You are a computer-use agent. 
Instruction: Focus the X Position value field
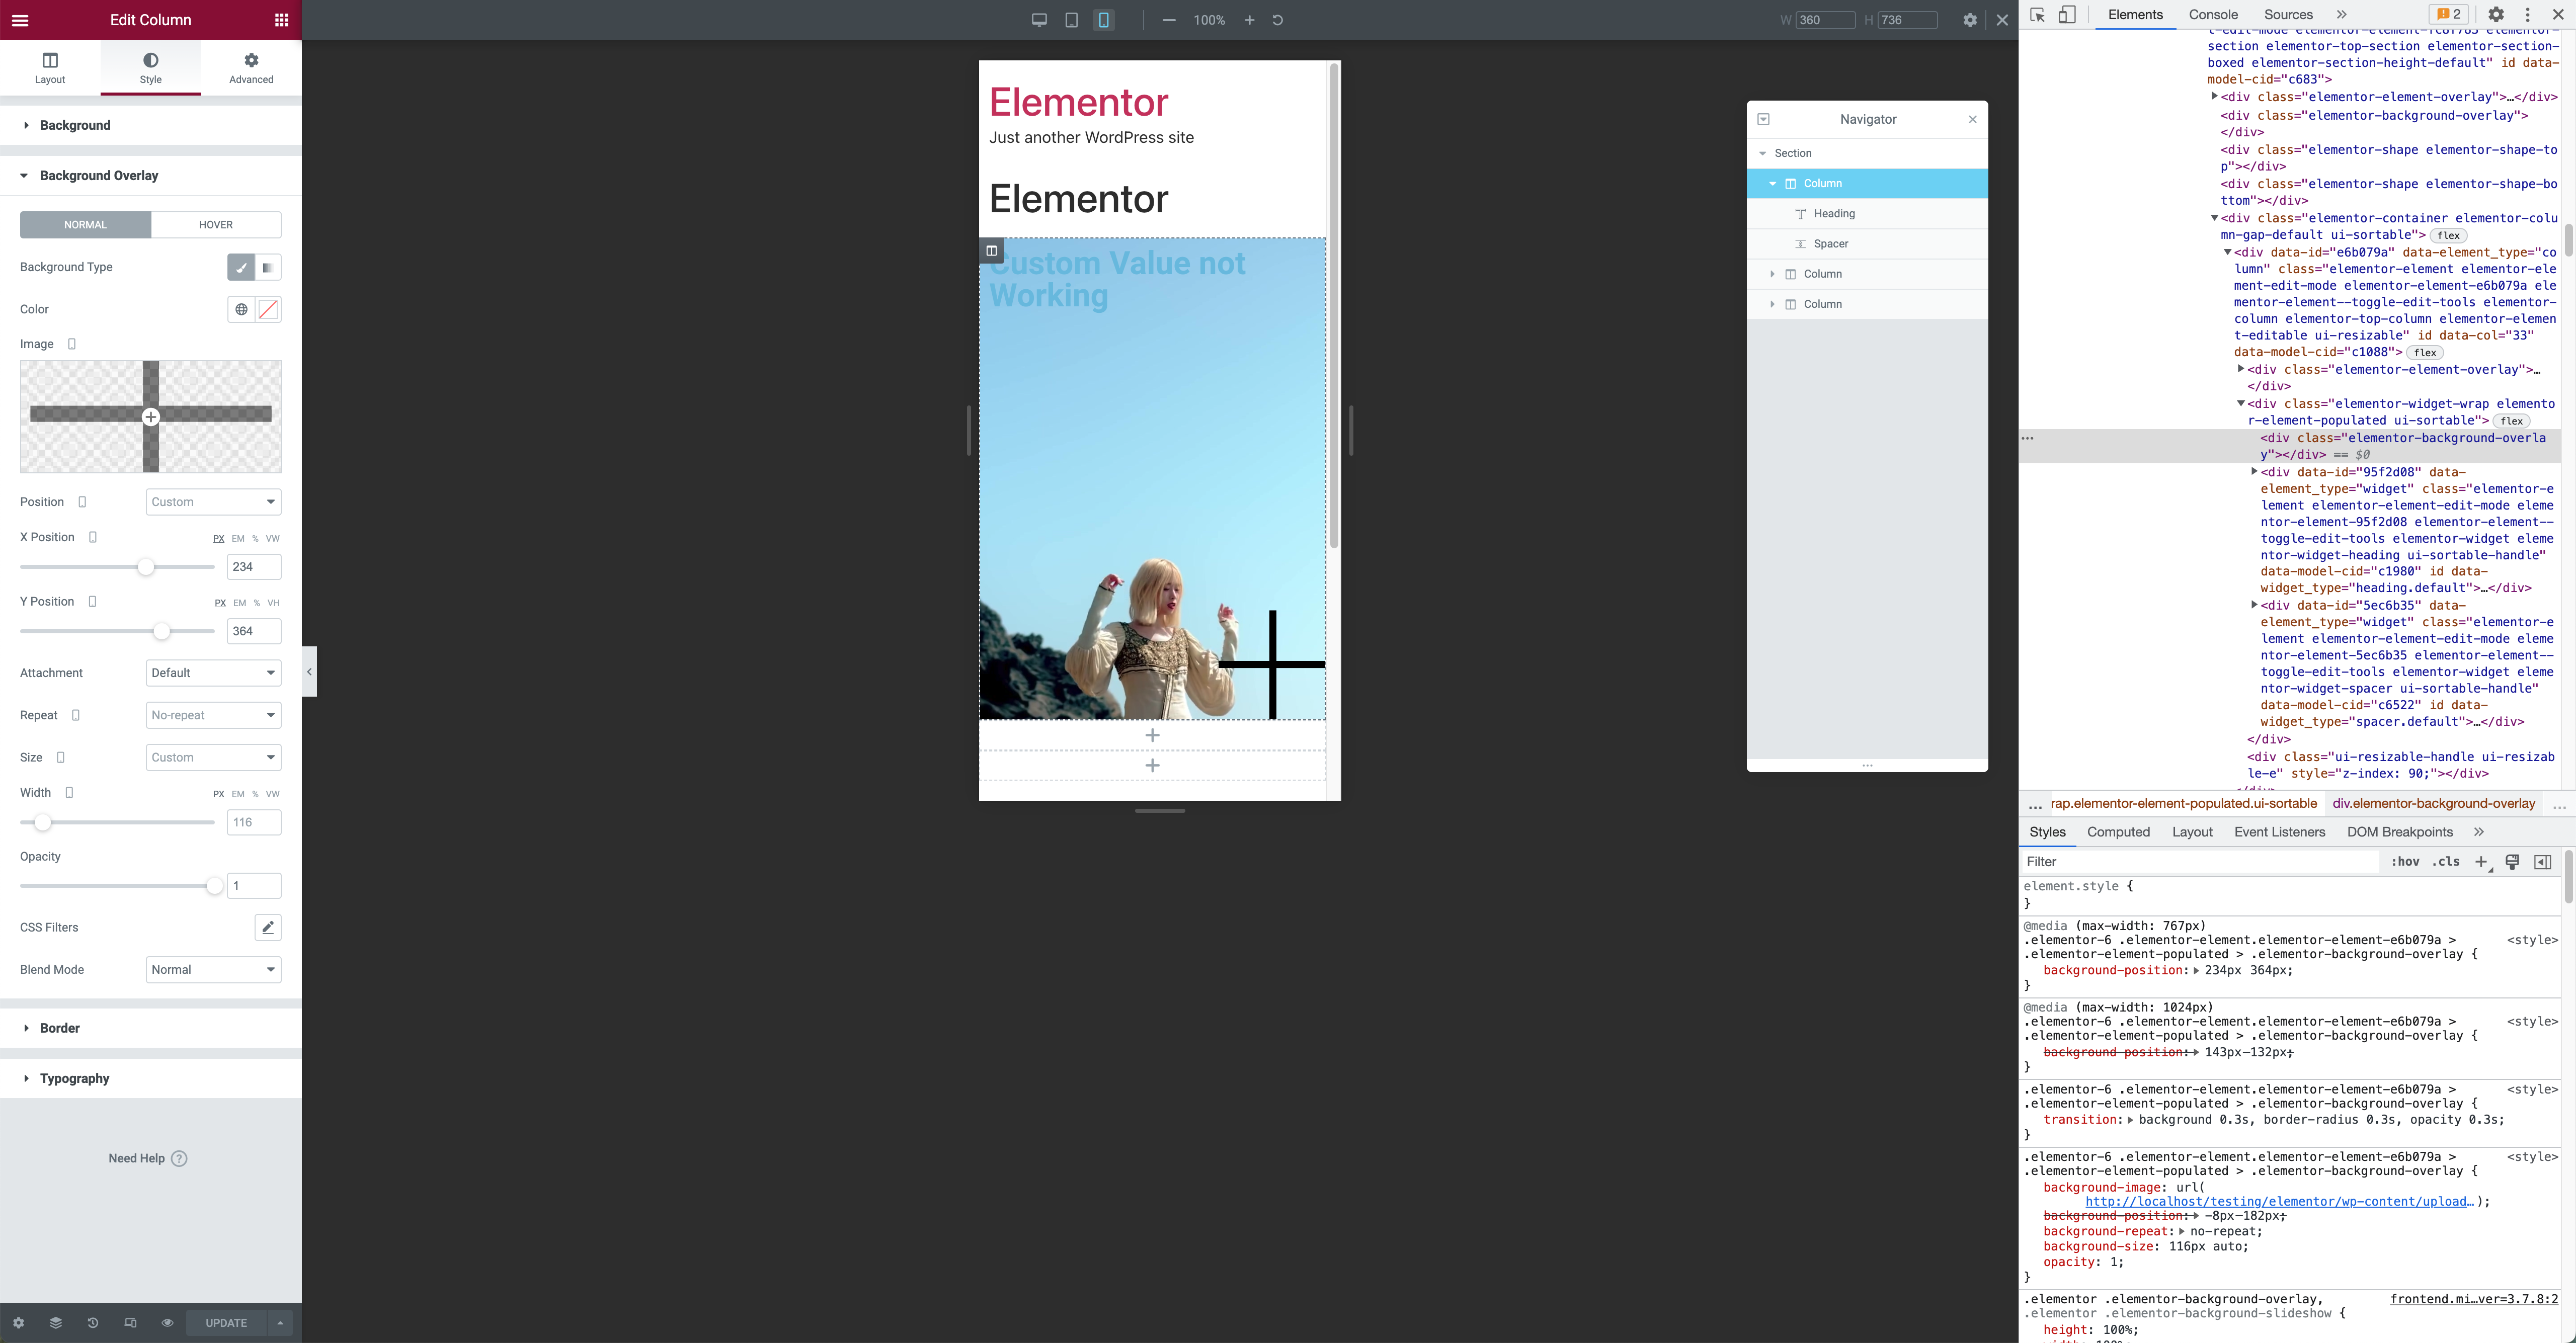tap(254, 567)
